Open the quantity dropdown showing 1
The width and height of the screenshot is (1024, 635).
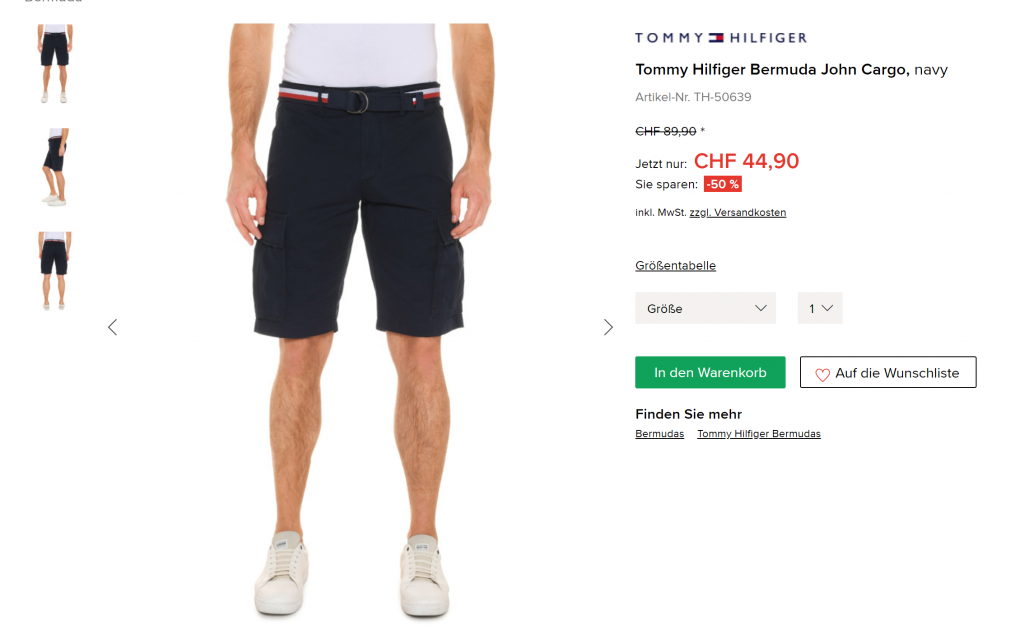tap(820, 308)
